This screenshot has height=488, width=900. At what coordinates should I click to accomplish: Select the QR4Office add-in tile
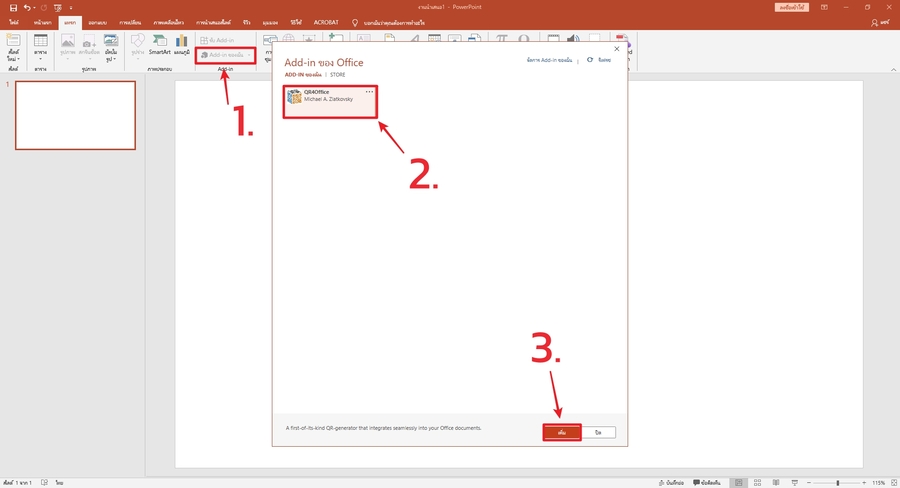(330, 102)
